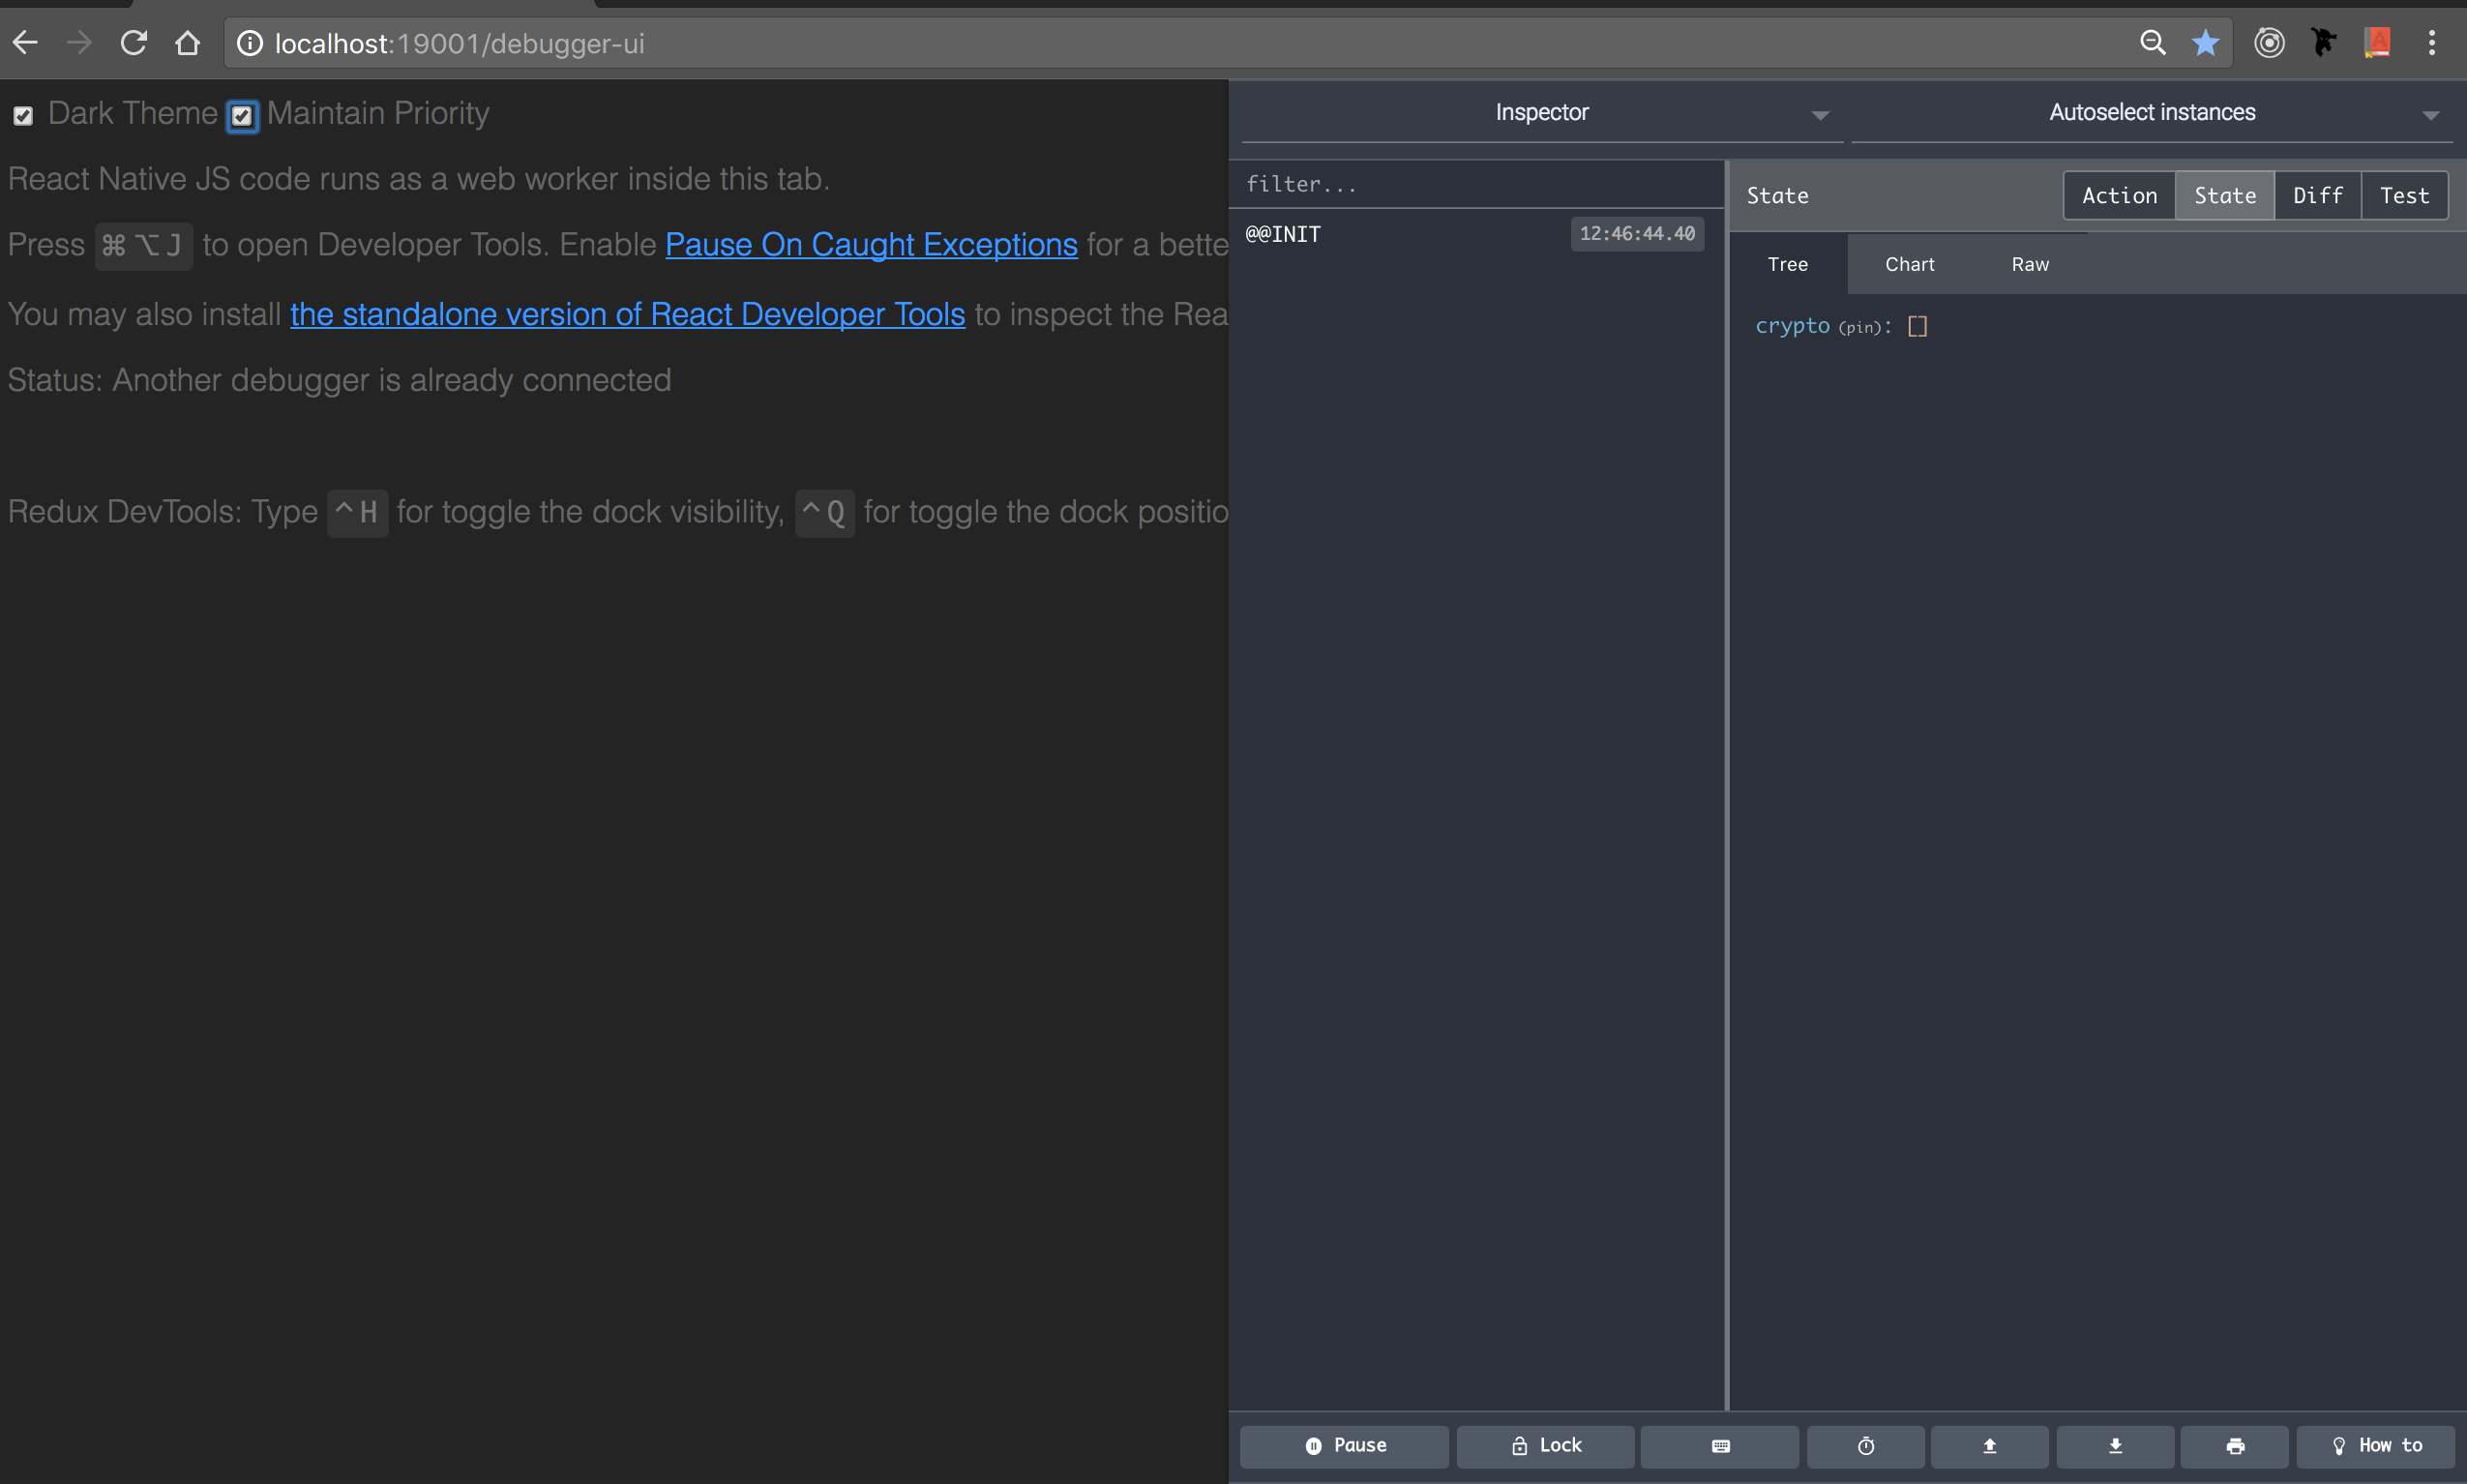The height and width of the screenshot is (1484, 2467).
Task: Uncheck the Maintain Priority checkbox
Action: tap(241, 116)
